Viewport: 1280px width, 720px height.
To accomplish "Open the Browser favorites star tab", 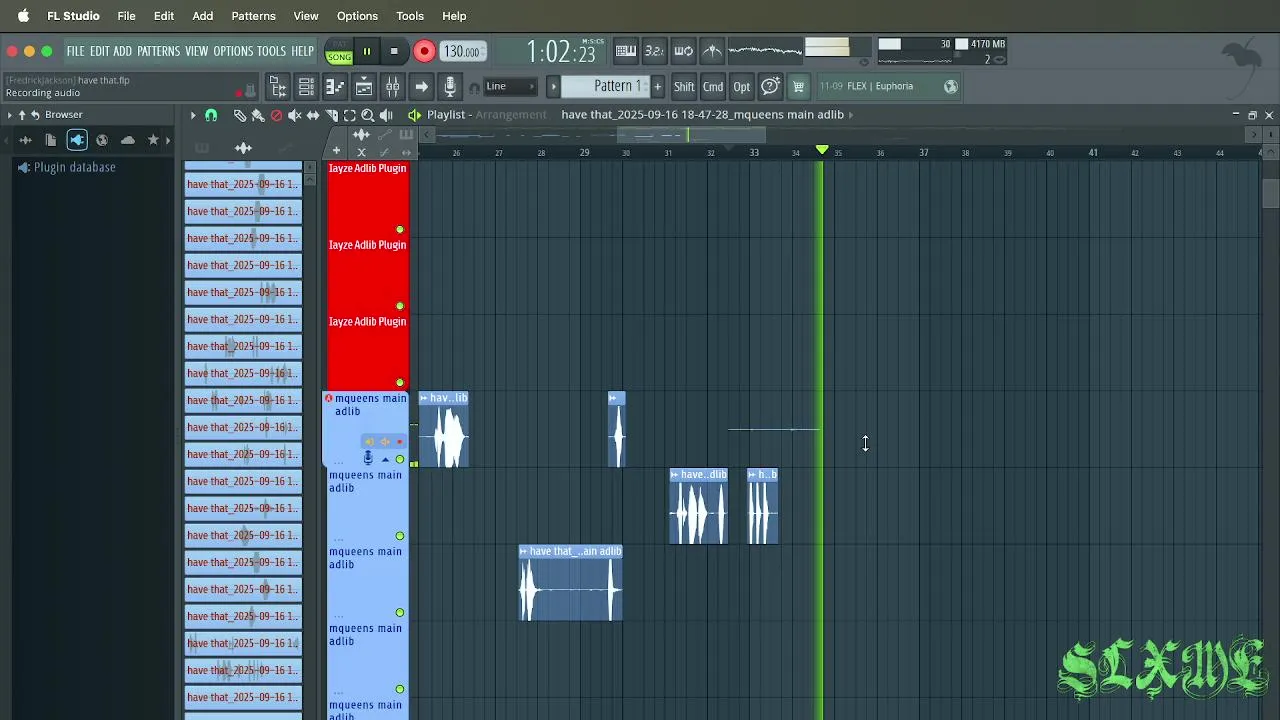I will [153, 140].
